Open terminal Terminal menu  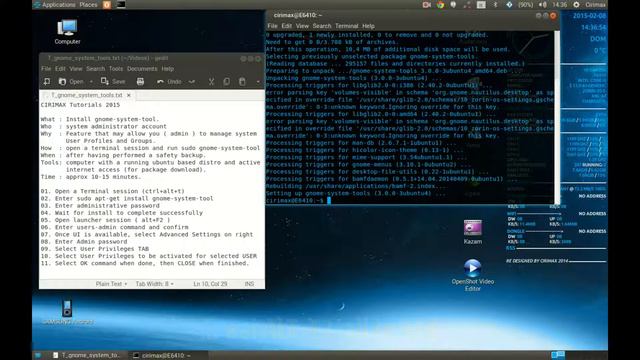(347, 26)
